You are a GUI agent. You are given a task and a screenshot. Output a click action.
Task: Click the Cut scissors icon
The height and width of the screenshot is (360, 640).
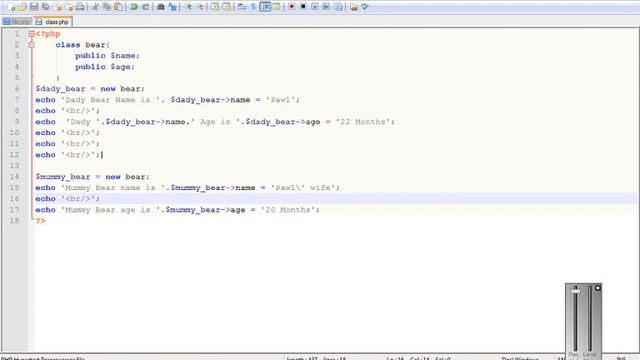point(96,7)
